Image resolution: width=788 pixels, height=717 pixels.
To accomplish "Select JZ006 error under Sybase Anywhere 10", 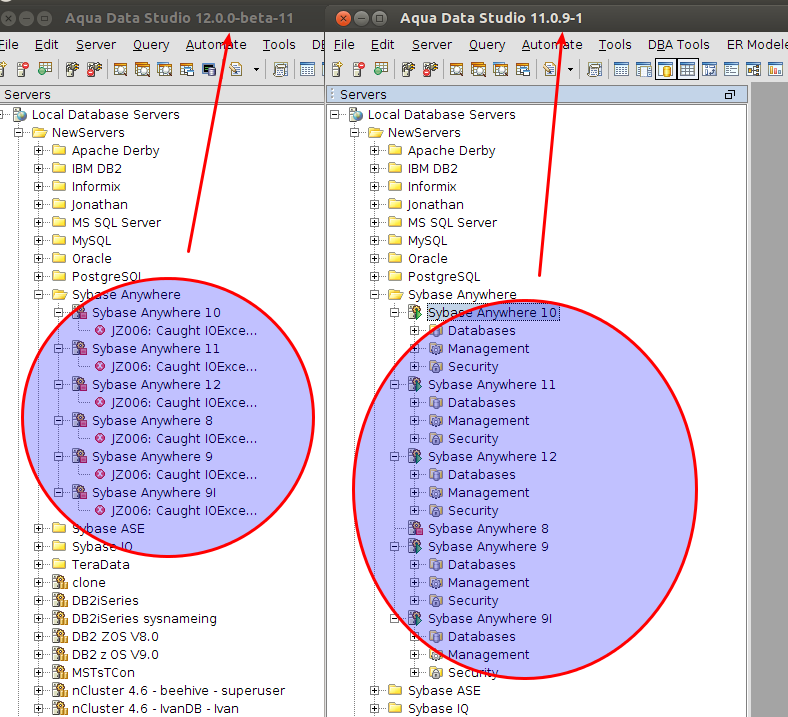I will (184, 331).
